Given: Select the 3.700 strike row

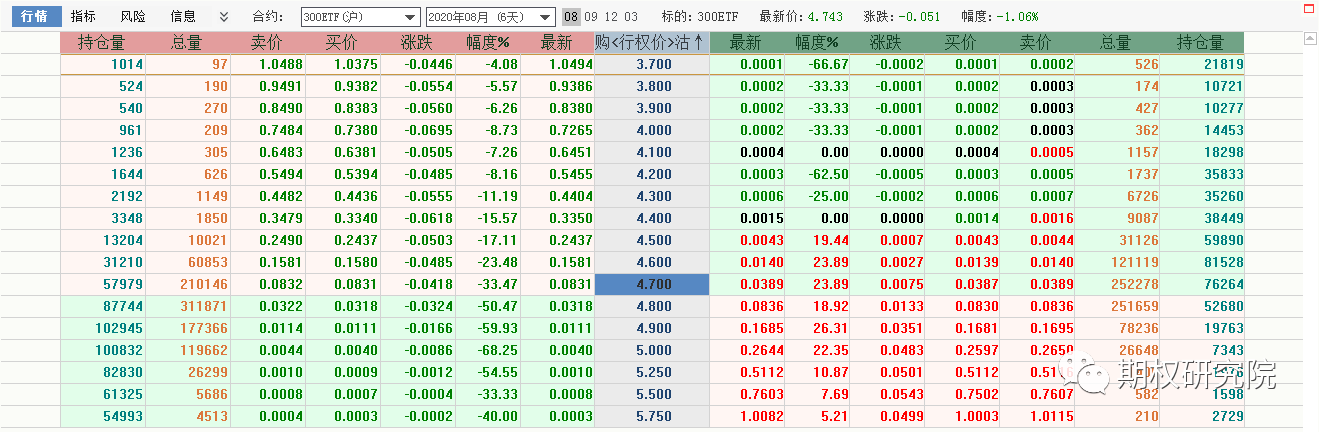Looking at the screenshot, I should [654, 64].
